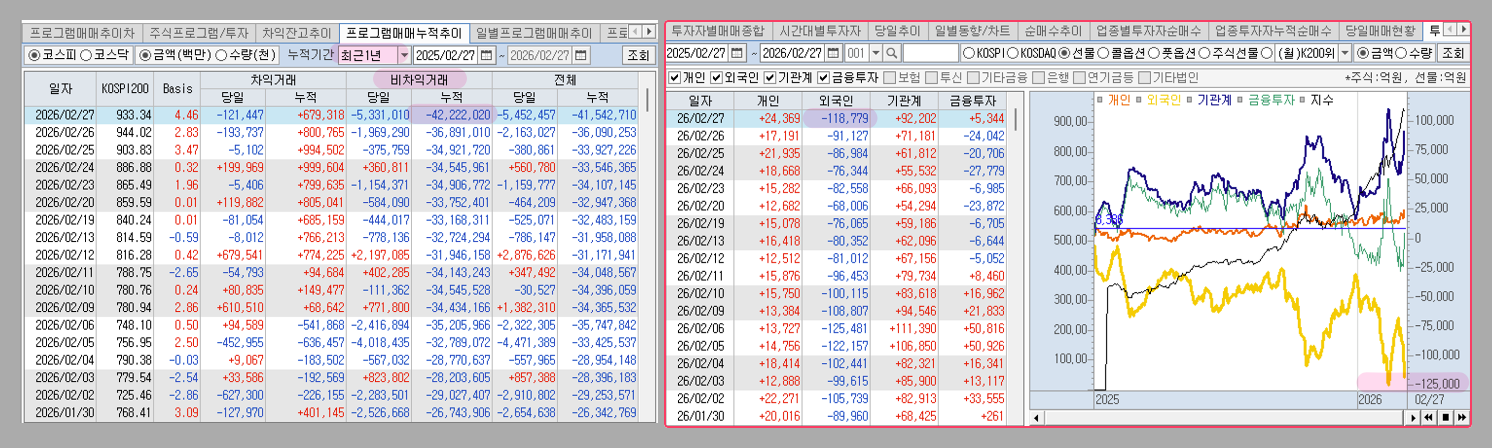Click the stock code input field beside search icon
1492x448 pixels.
tap(930, 52)
